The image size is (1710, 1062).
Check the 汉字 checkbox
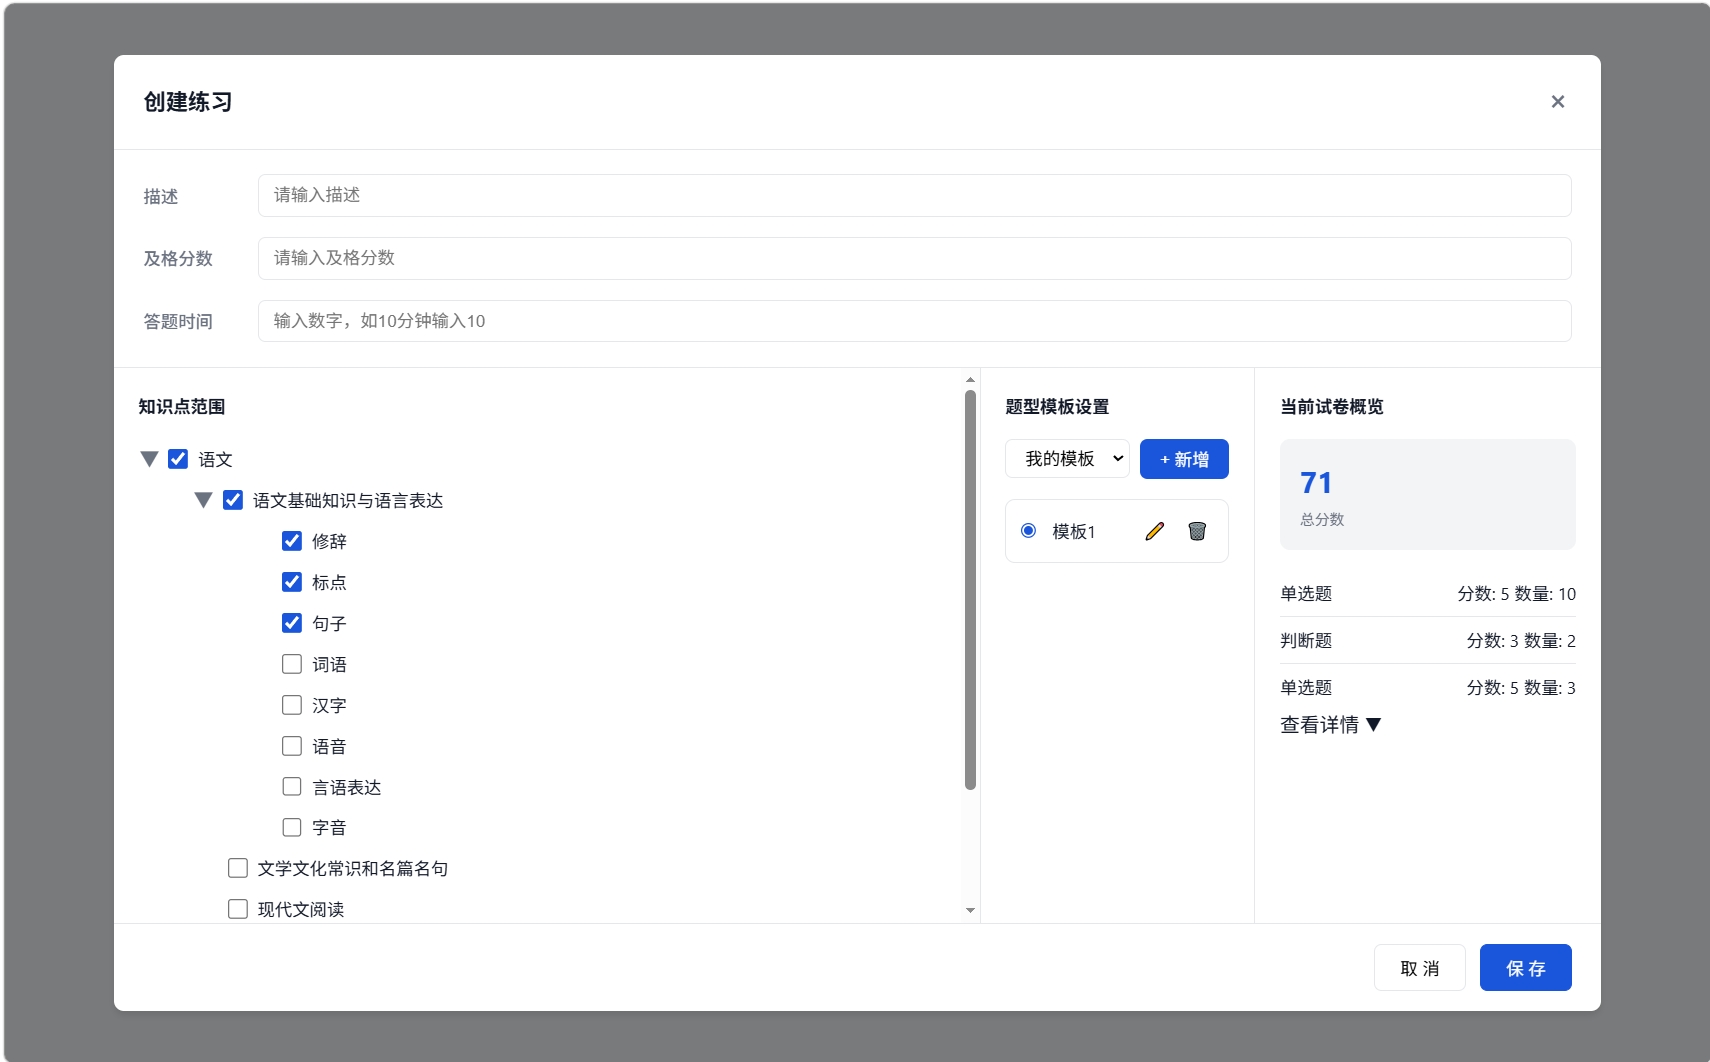(x=292, y=705)
